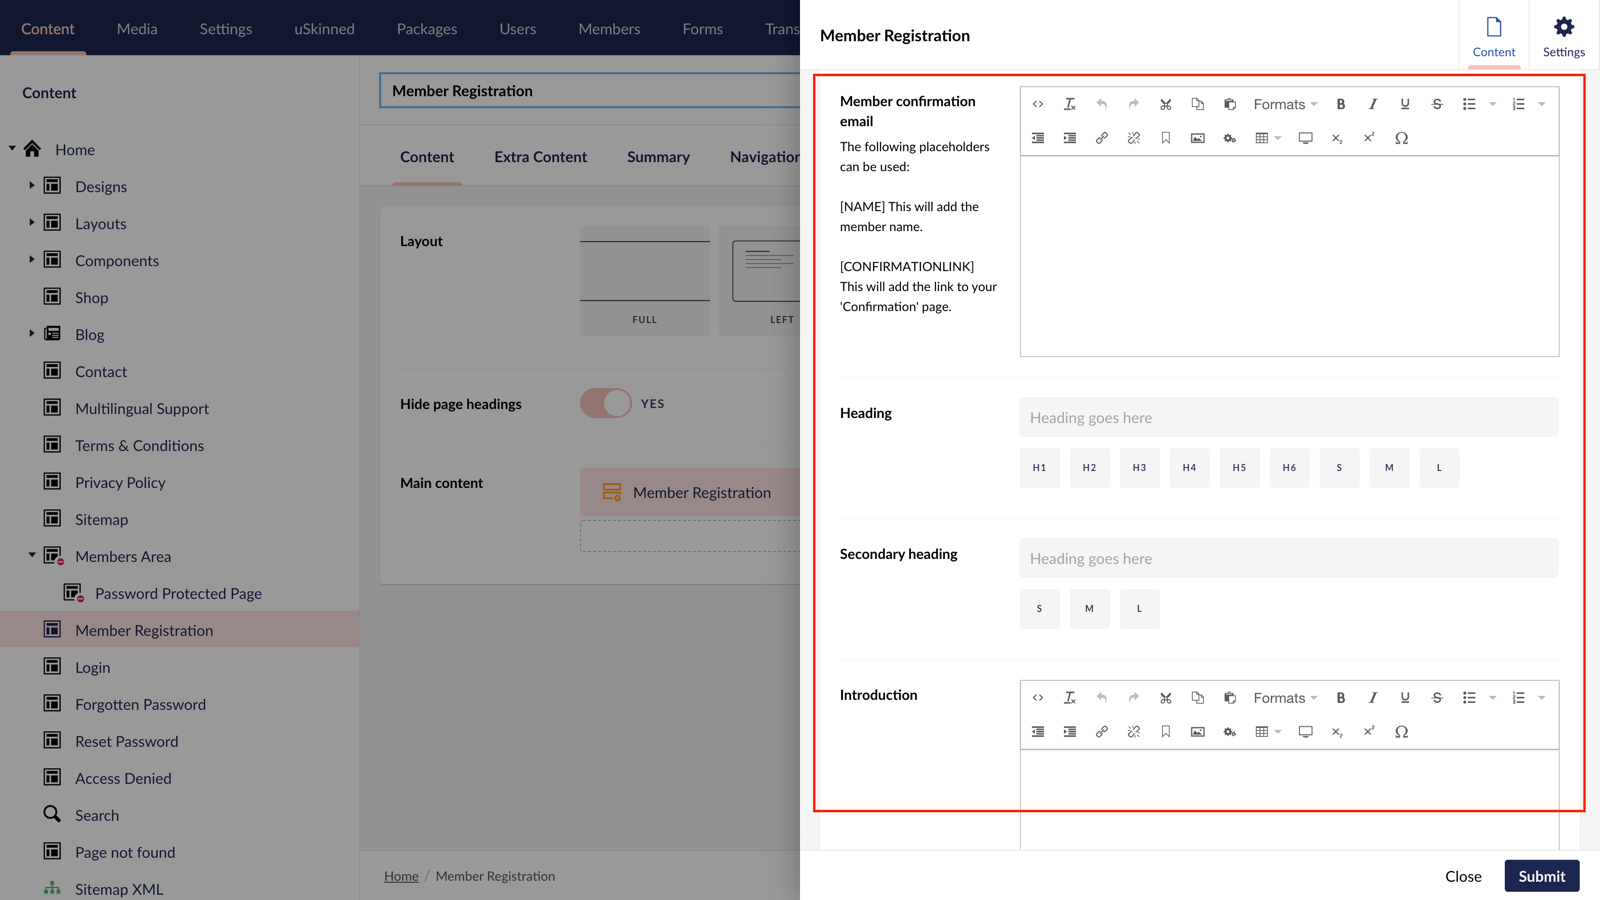Insert an image in the Introduction editor
Image resolution: width=1600 pixels, height=900 pixels.
(x=1197, y=731)
